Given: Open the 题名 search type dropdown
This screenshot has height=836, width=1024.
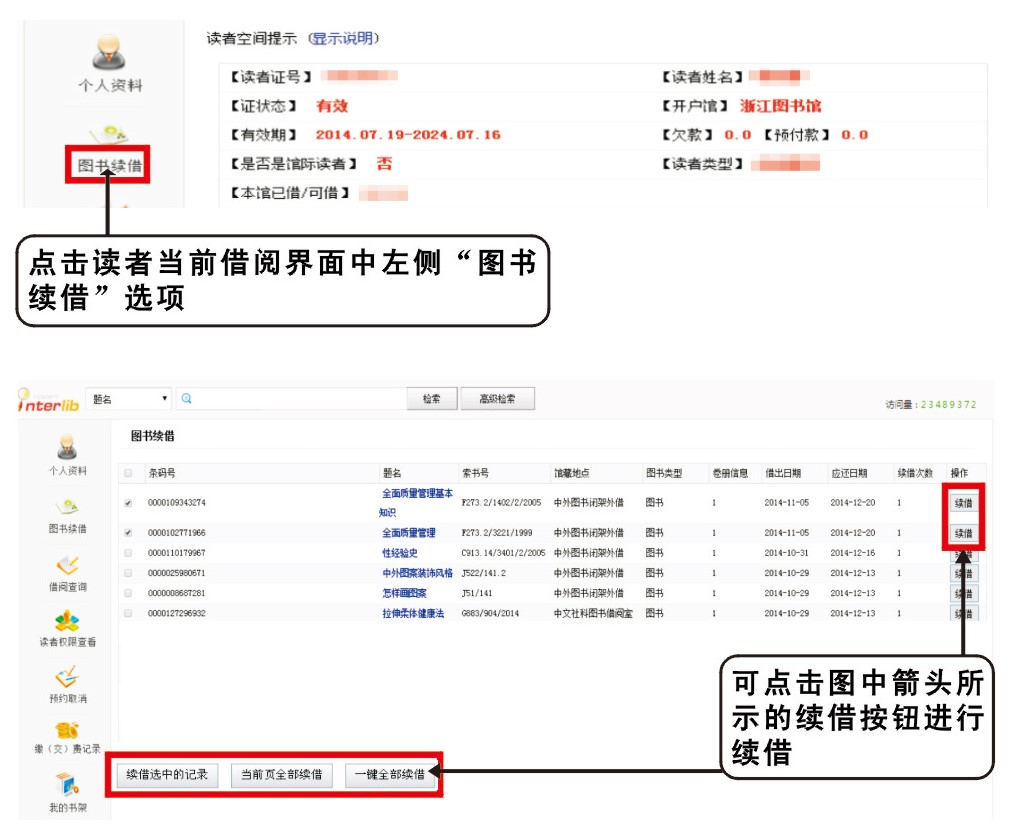Looking at the screenshot, I should pos(129,399).
